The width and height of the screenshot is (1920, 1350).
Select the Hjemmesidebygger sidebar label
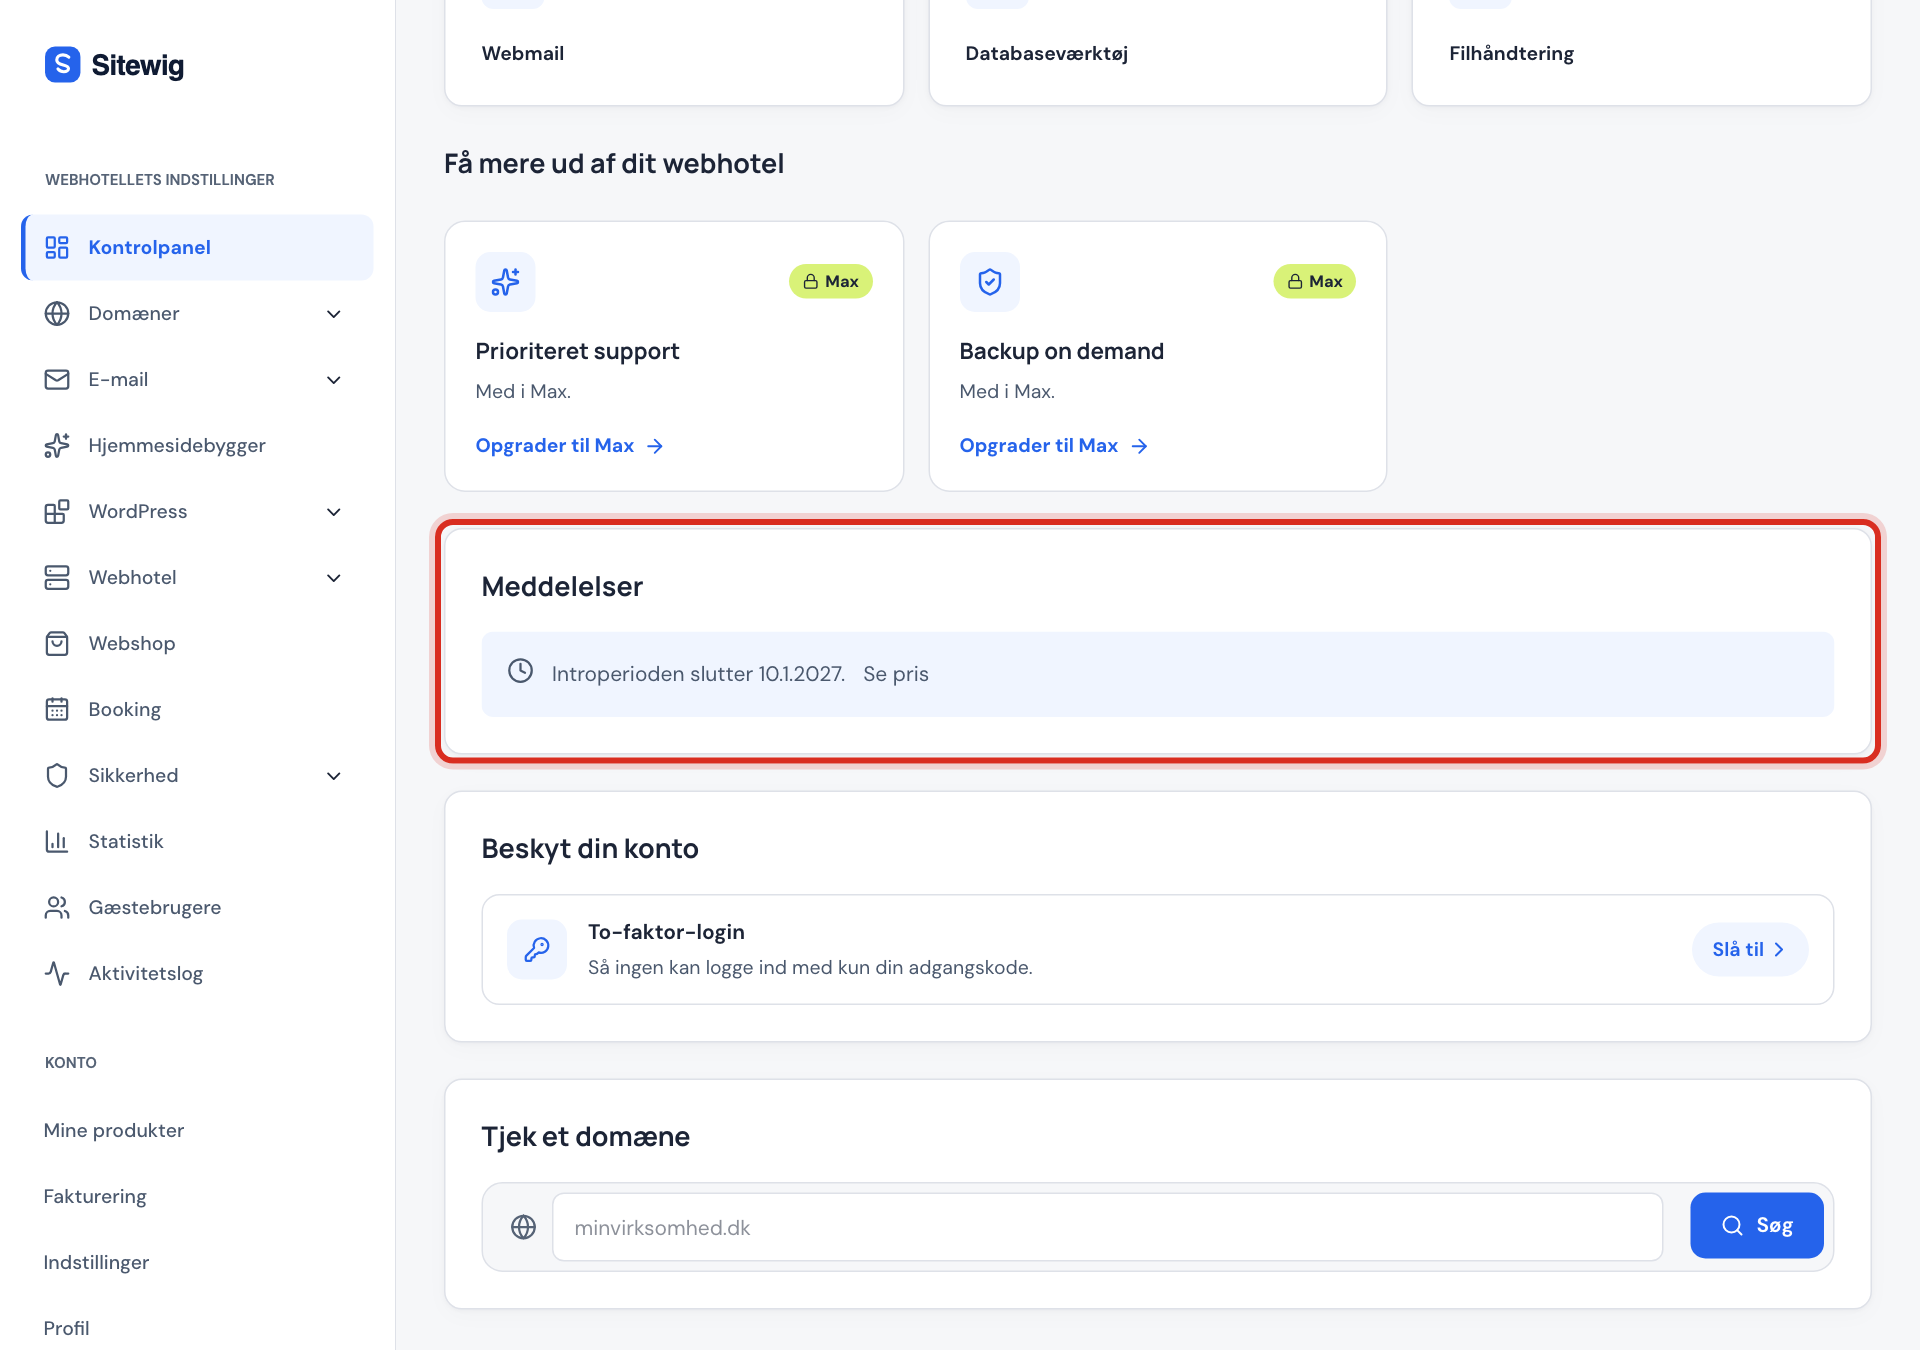pos(177,446)
